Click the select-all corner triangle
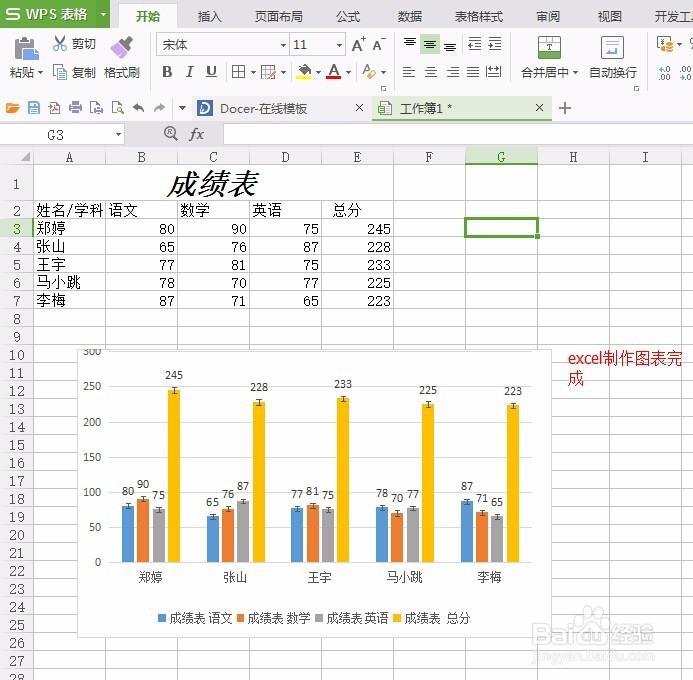The image size is (693, 680). pos(25,157)
